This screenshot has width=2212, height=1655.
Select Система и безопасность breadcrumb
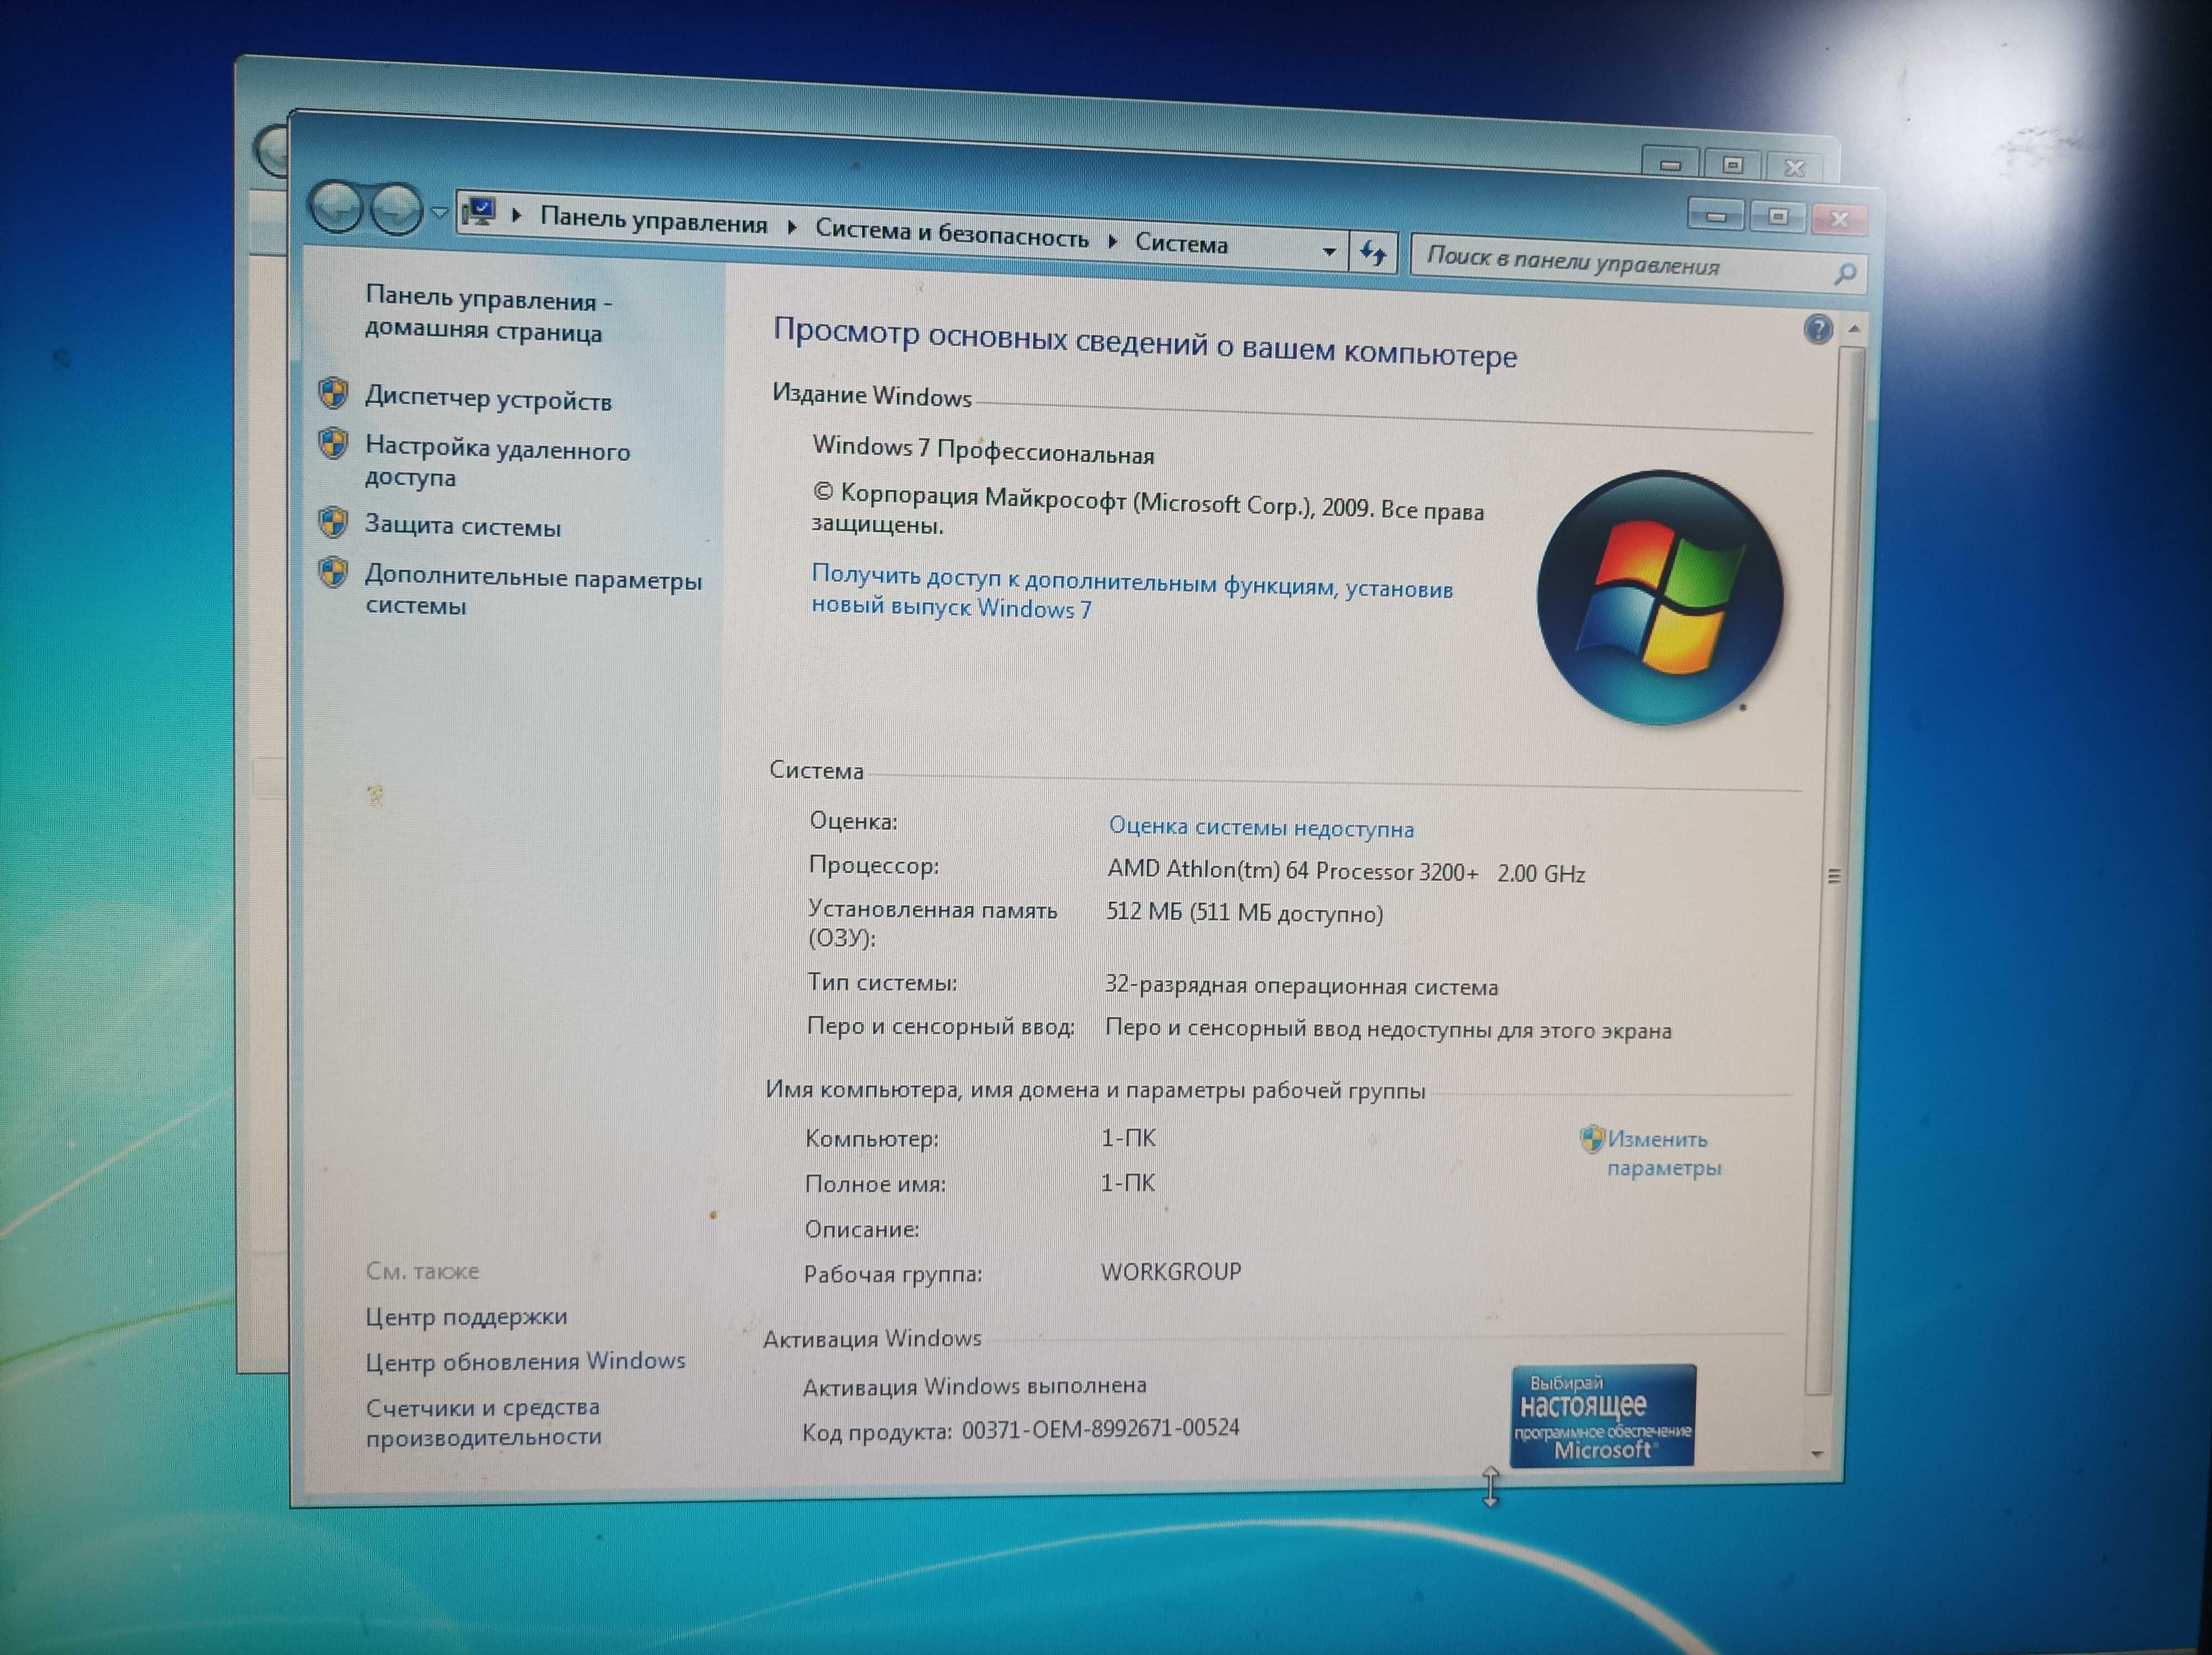pyautogui.click(x=951, y=234)
